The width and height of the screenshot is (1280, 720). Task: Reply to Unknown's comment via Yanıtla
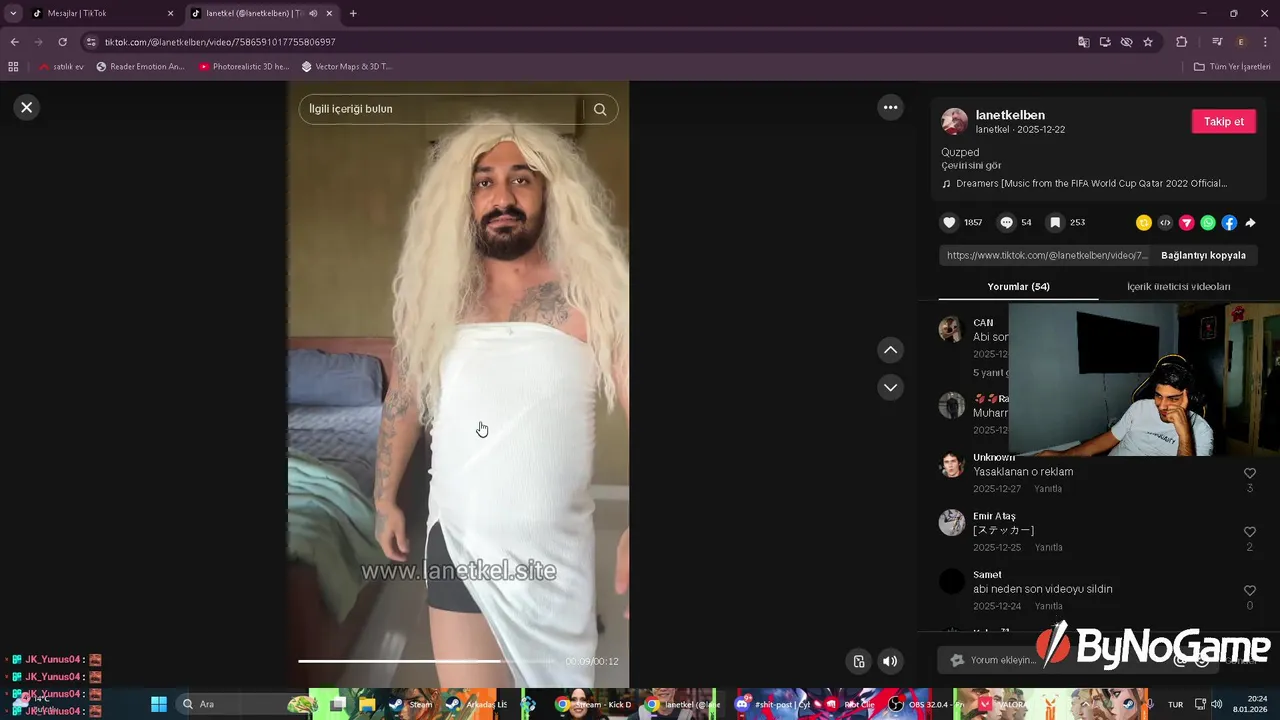click(1048, 489)
